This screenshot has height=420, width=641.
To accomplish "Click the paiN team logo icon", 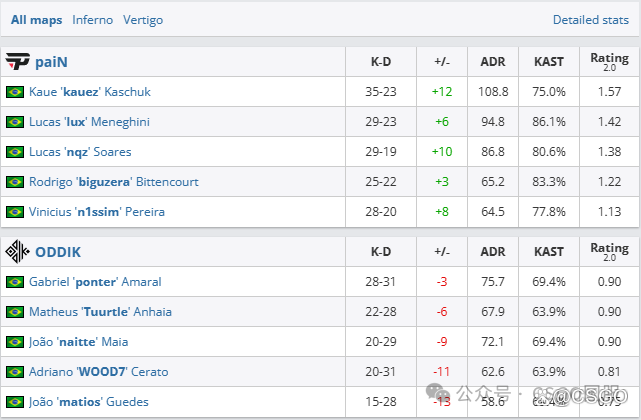I will click(17, 62).
